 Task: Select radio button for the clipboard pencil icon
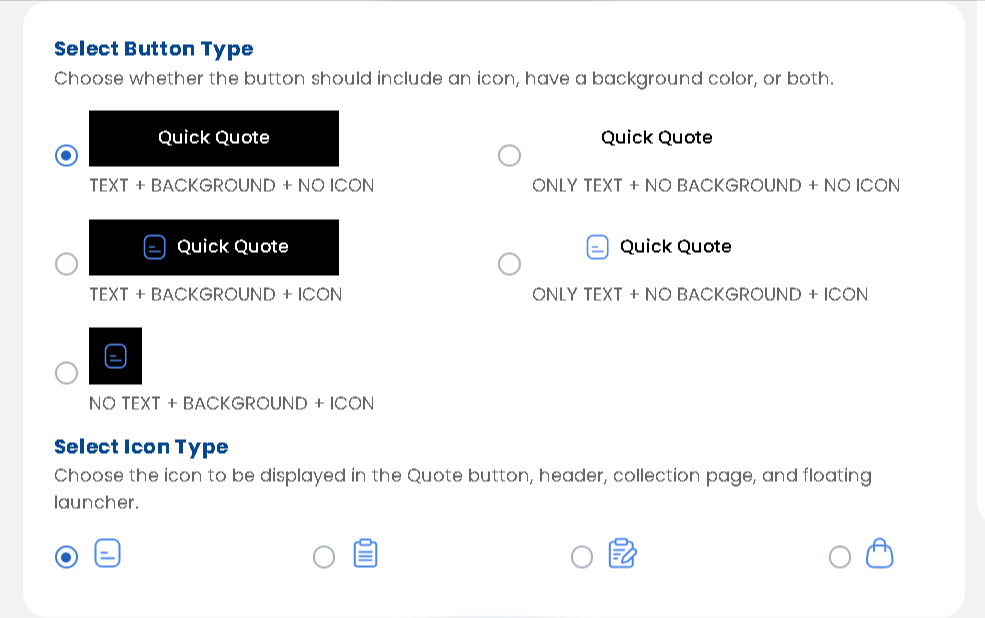pos(582,557)
